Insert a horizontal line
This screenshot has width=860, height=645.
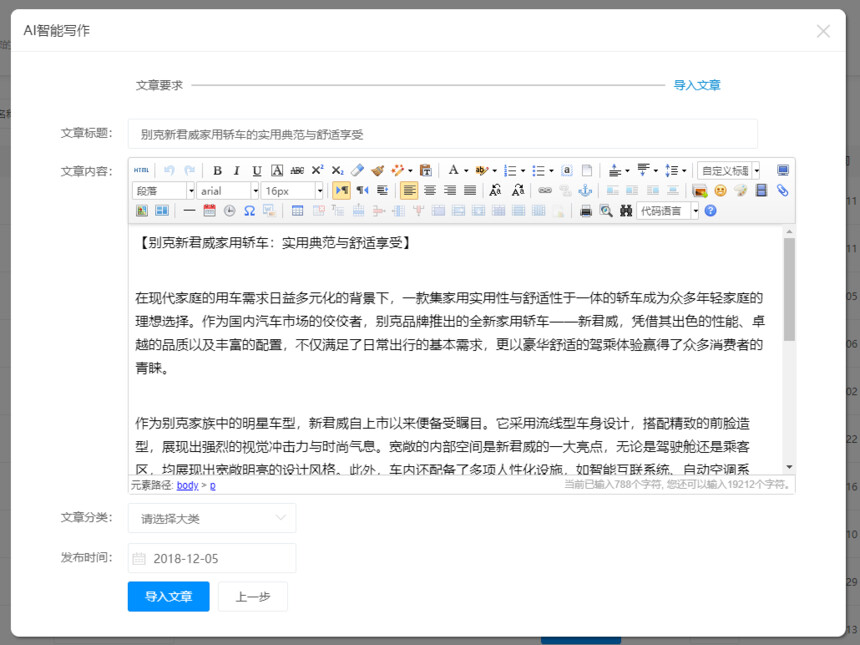pos(189,211)
